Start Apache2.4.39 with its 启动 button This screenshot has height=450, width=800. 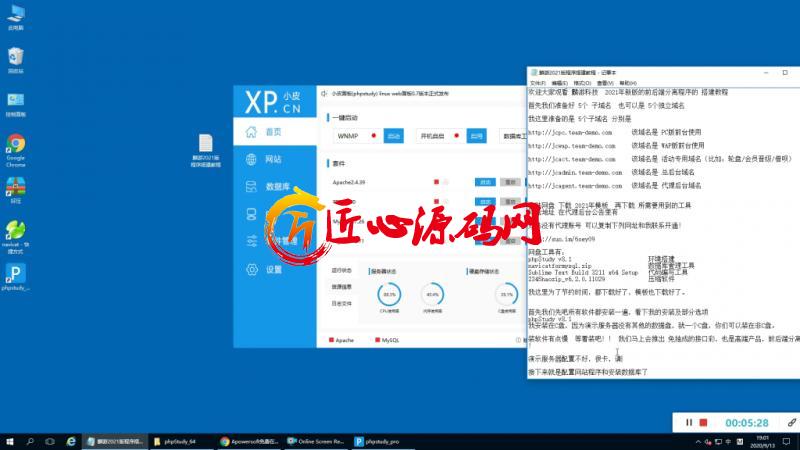coord(485,182)
